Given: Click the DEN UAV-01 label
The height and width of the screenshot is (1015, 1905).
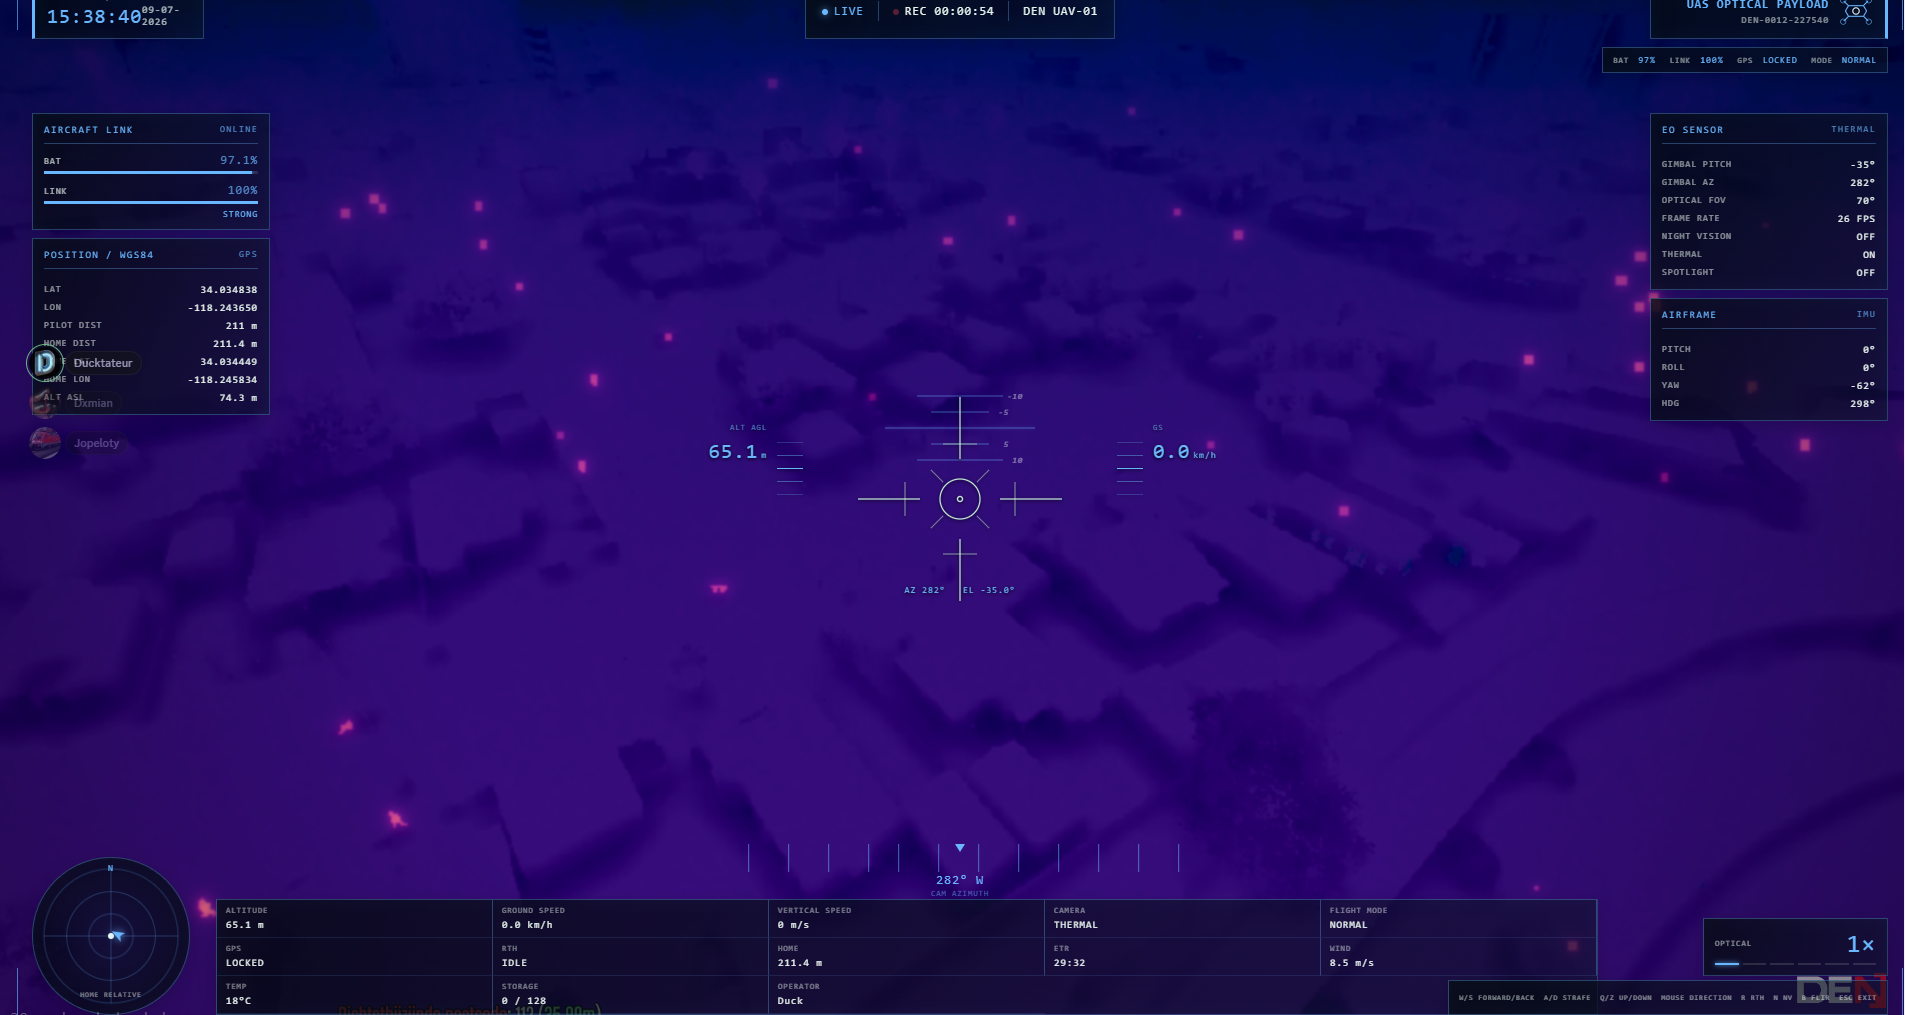Looking at the screenshot, I should 1060,12.
